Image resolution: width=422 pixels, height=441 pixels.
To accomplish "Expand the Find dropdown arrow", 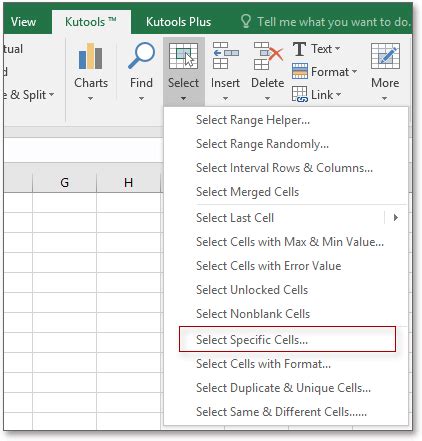I will pos(141,99).
